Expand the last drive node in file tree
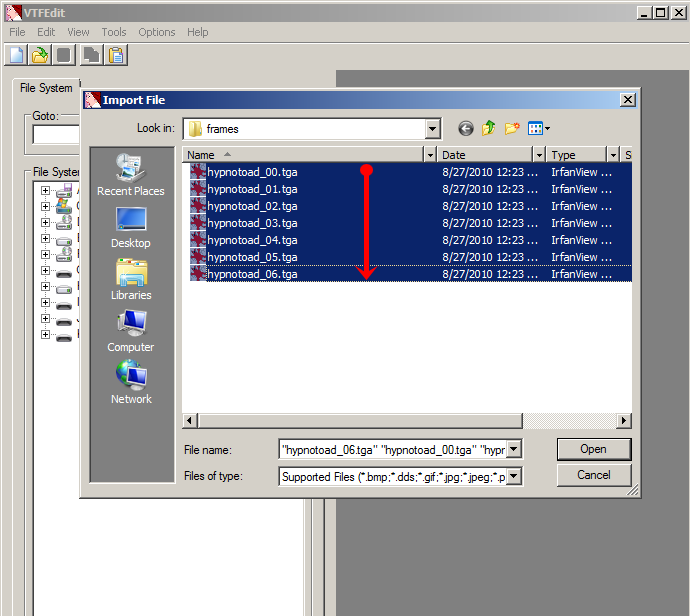 (45, 334)
